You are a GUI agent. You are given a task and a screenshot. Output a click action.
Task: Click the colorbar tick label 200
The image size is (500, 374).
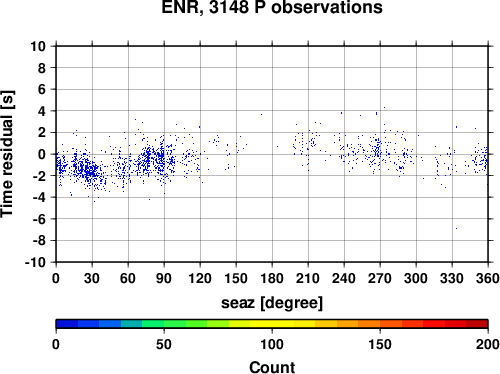click(x=488, y=344)
